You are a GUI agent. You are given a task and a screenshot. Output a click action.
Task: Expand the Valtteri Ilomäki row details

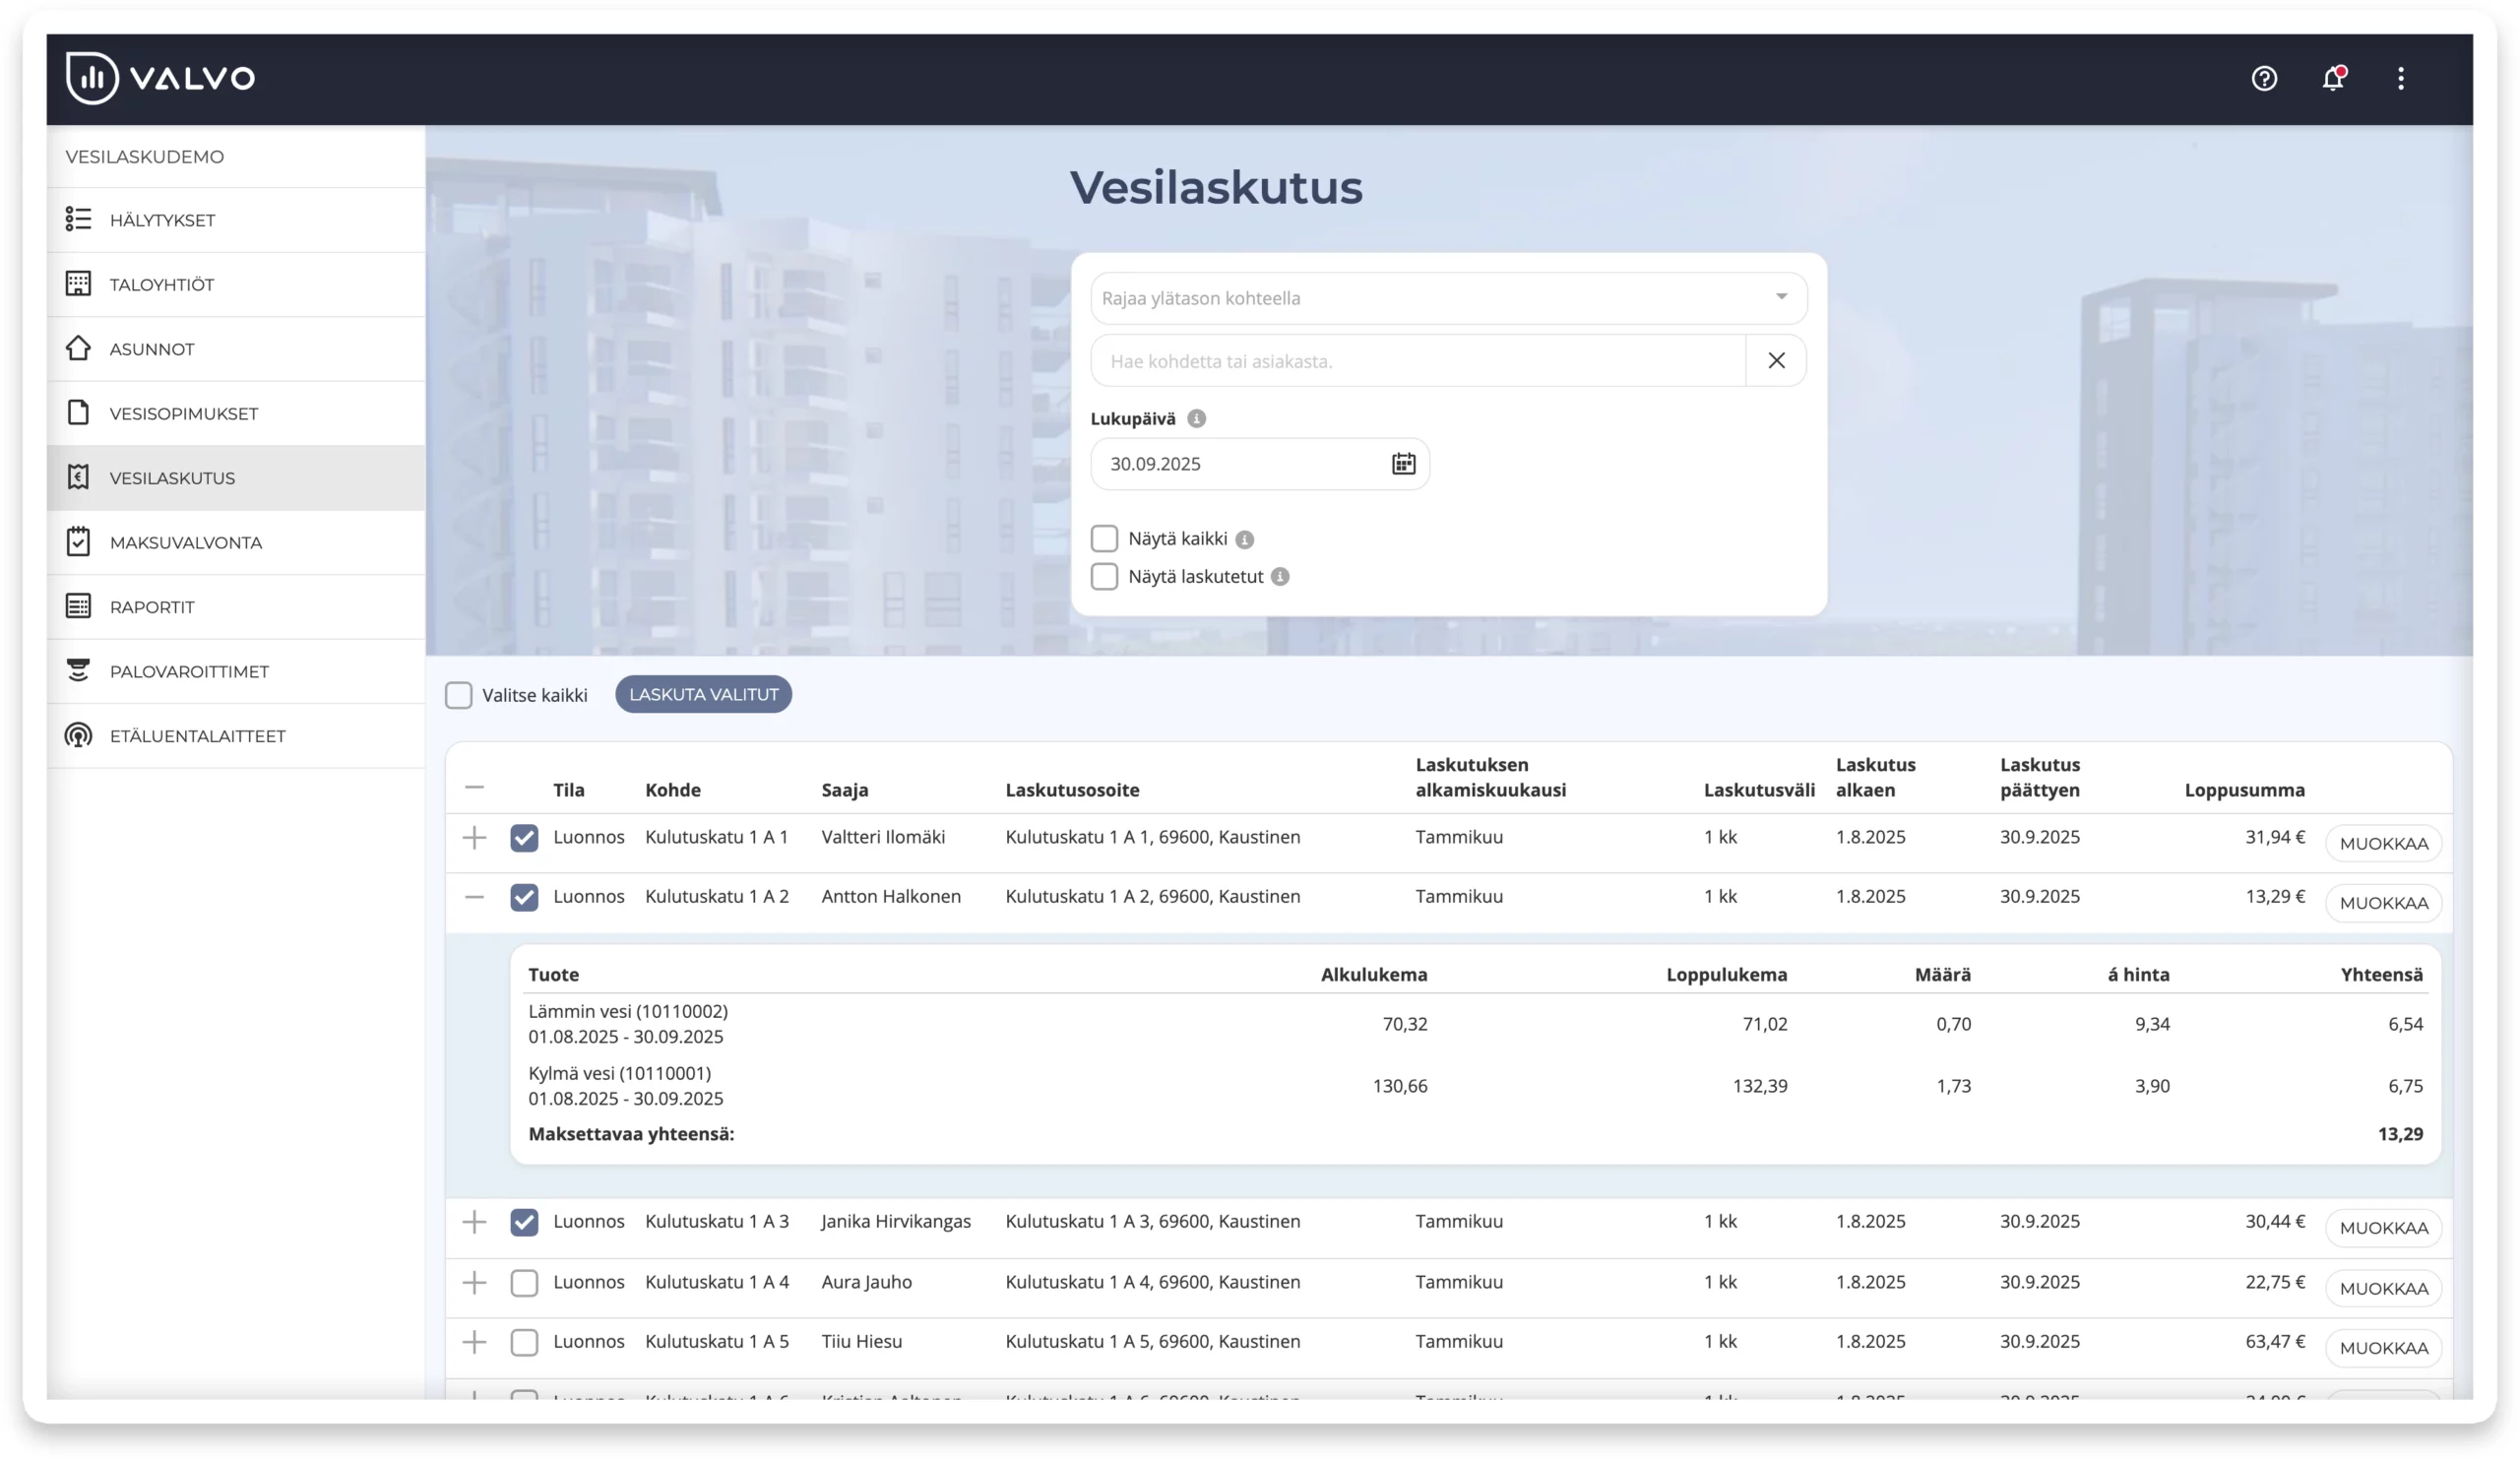pyautogui.click(x=474, y=837)
